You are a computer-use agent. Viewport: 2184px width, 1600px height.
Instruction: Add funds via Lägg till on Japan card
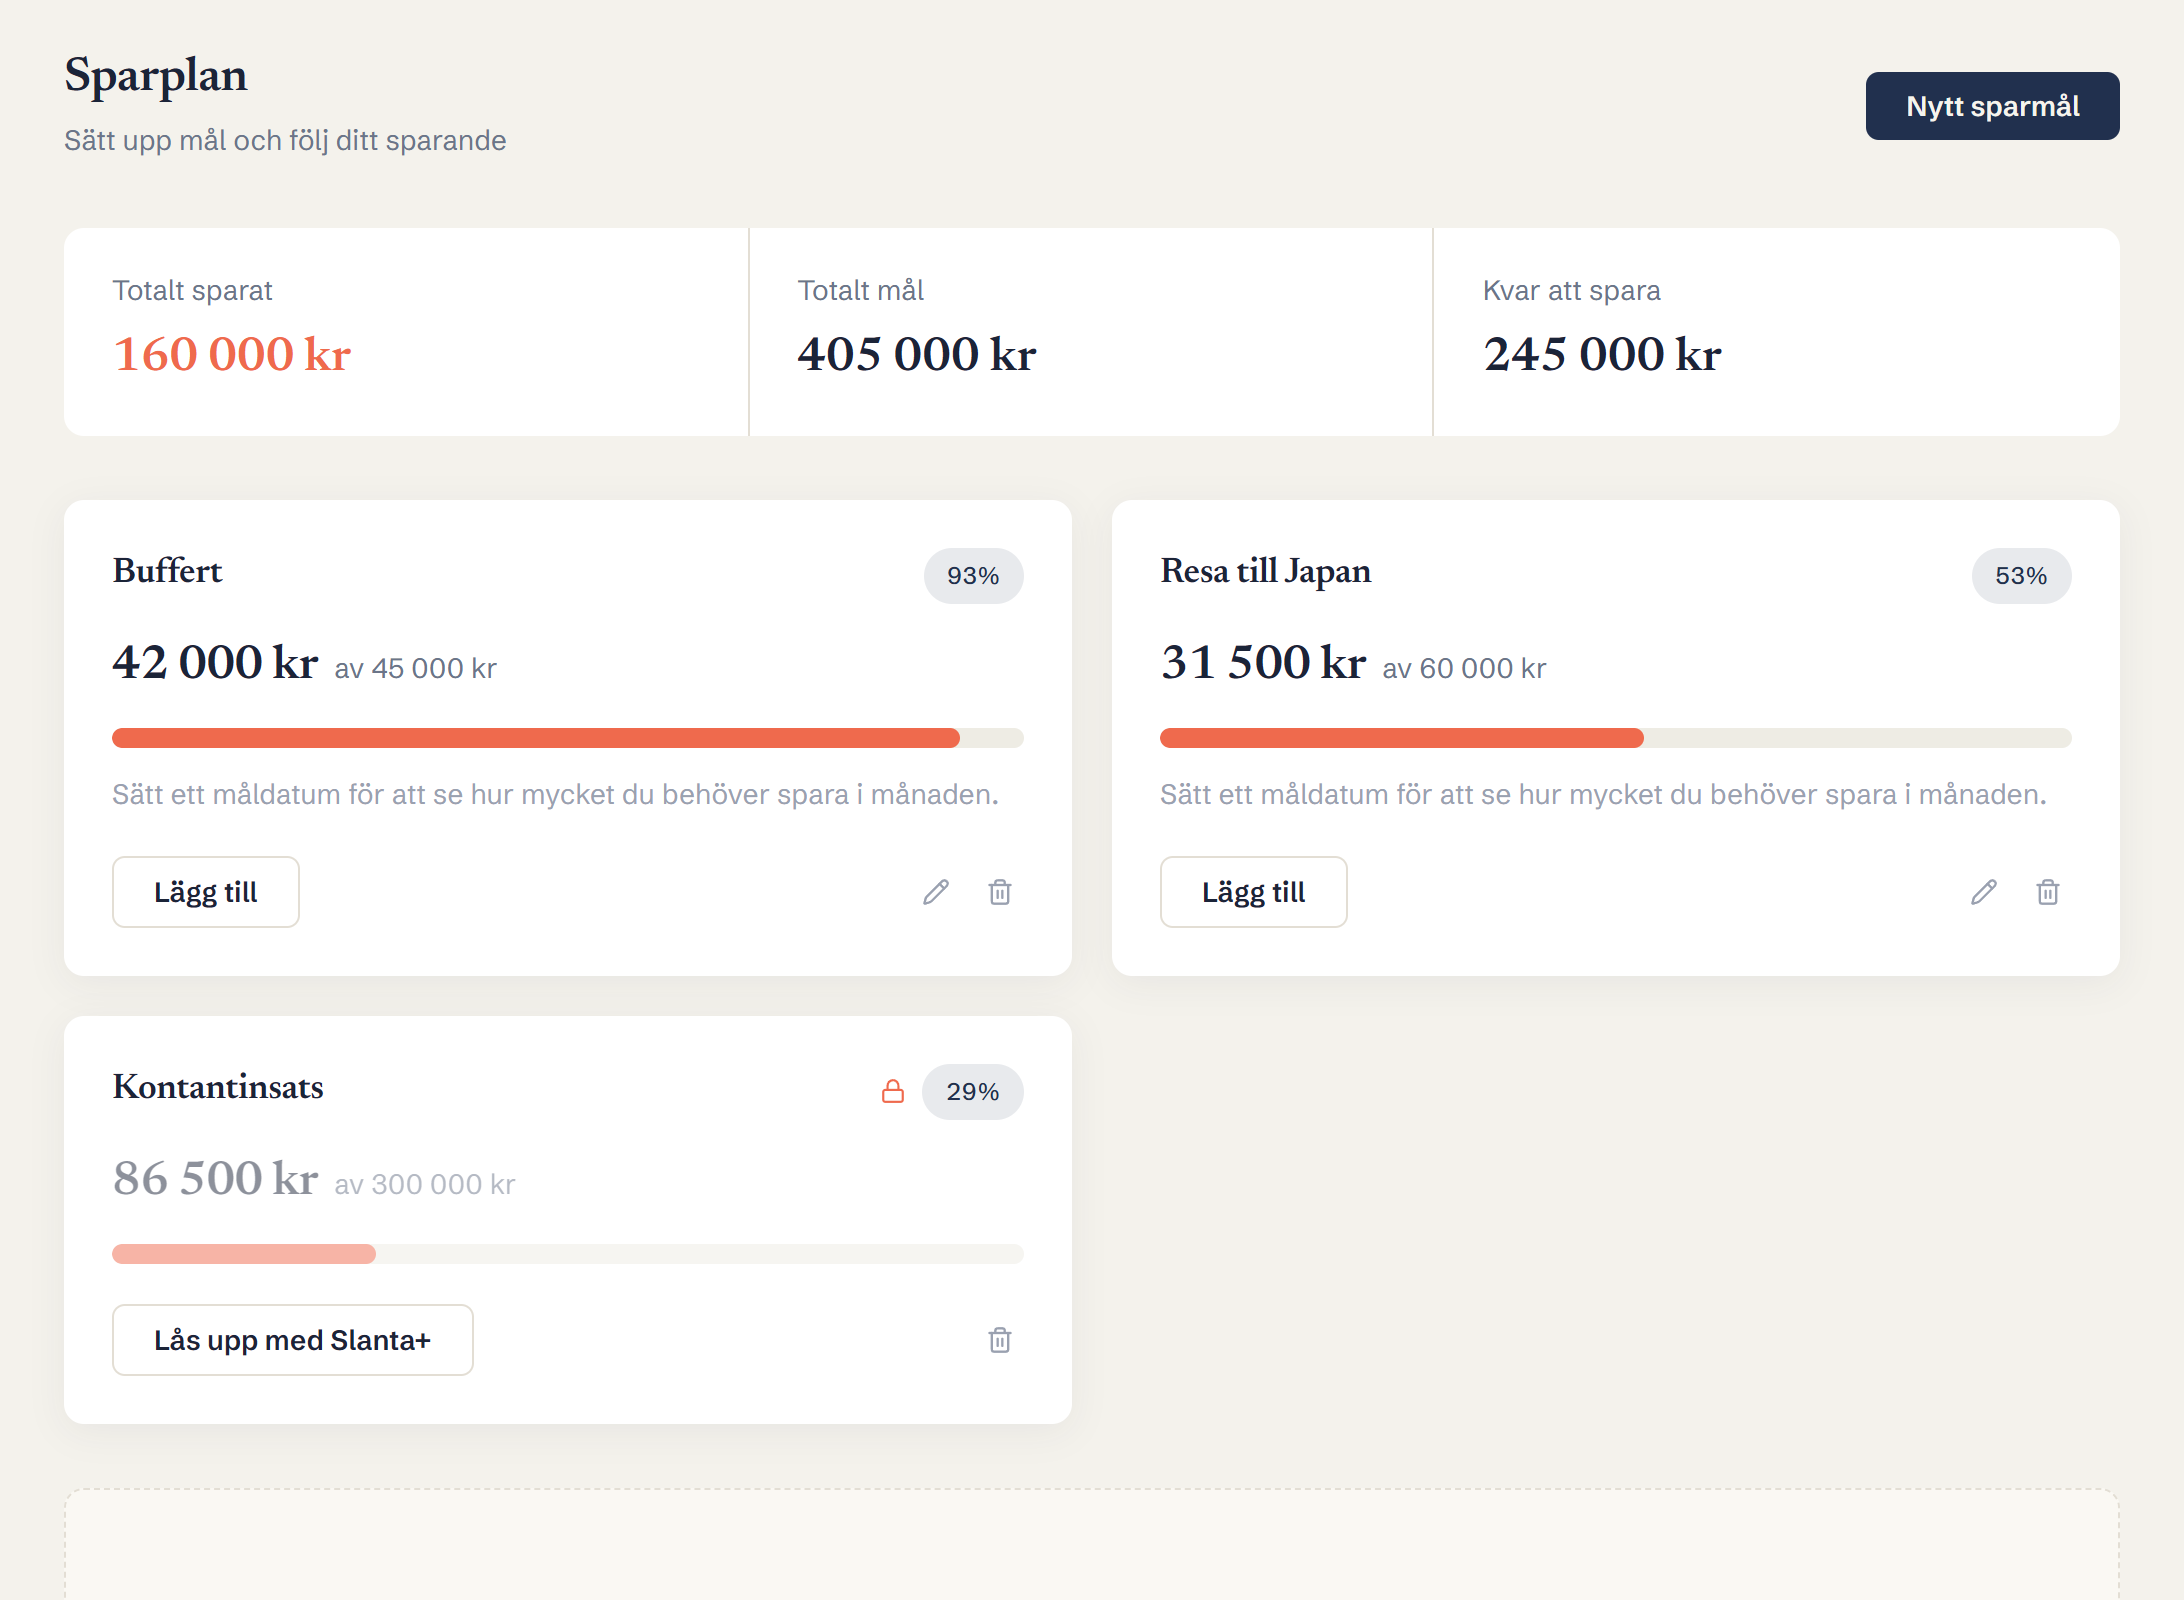pyautogui.click(x=1254, y=892)
